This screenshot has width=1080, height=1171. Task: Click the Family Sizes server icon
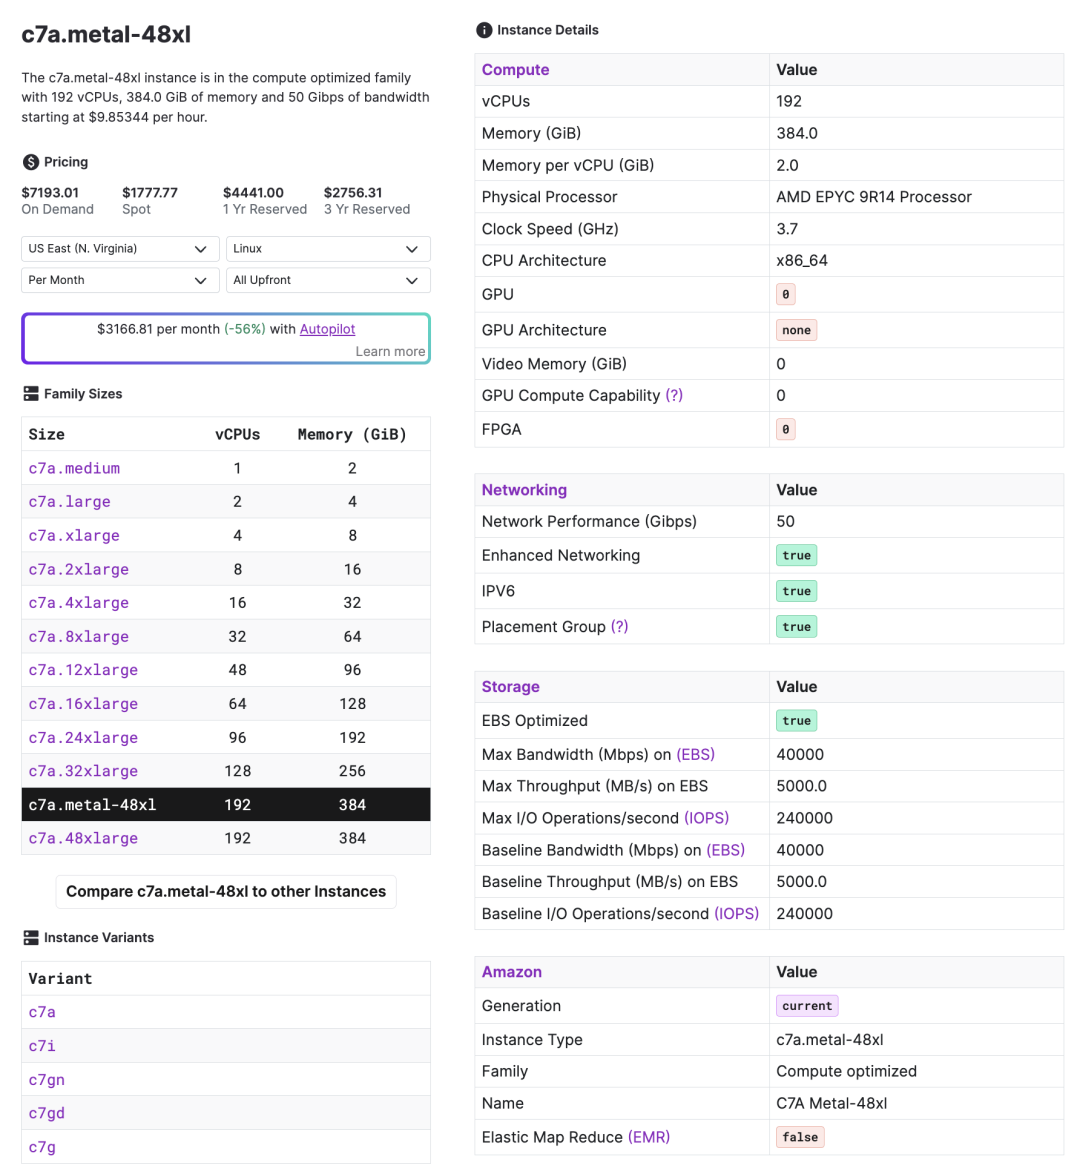pyautogui.click(x=31, y=394)
